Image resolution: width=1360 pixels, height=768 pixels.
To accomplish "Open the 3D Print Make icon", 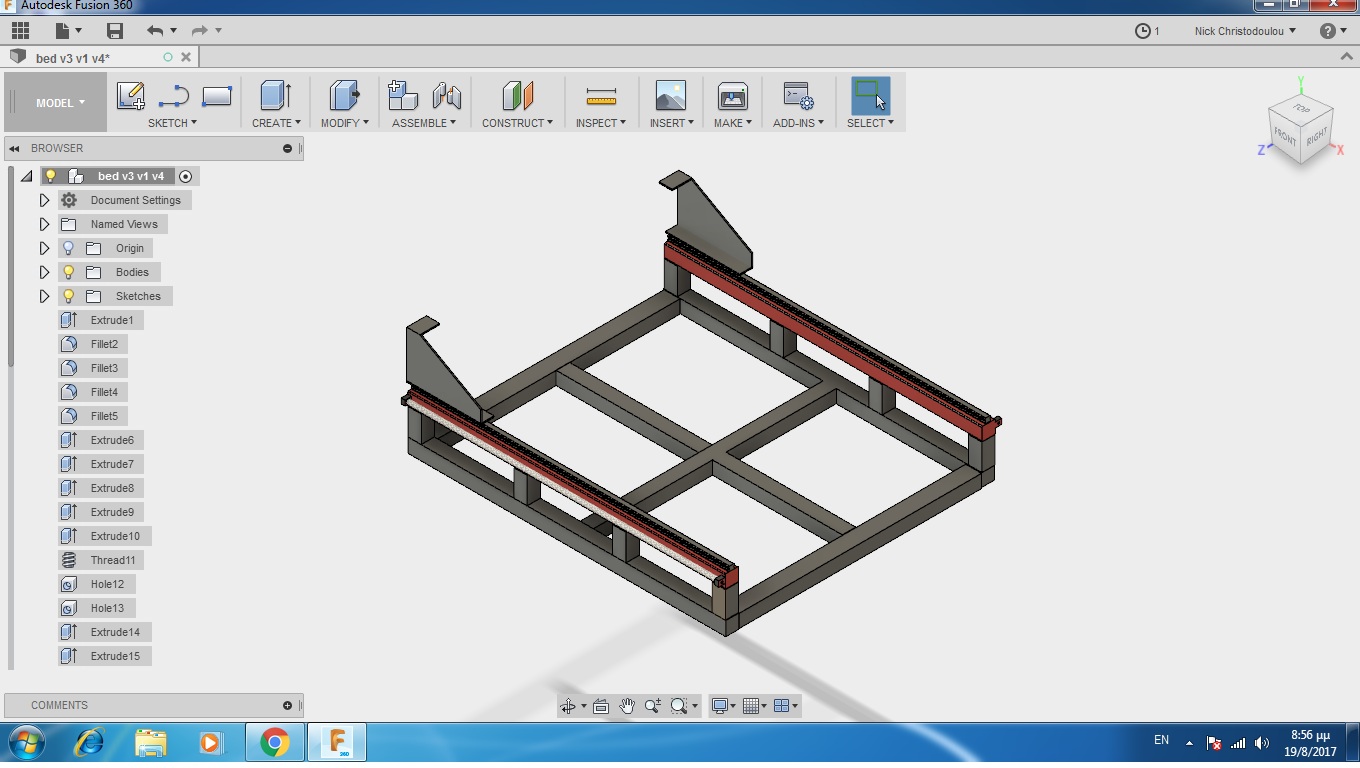I will pos(733,97).
